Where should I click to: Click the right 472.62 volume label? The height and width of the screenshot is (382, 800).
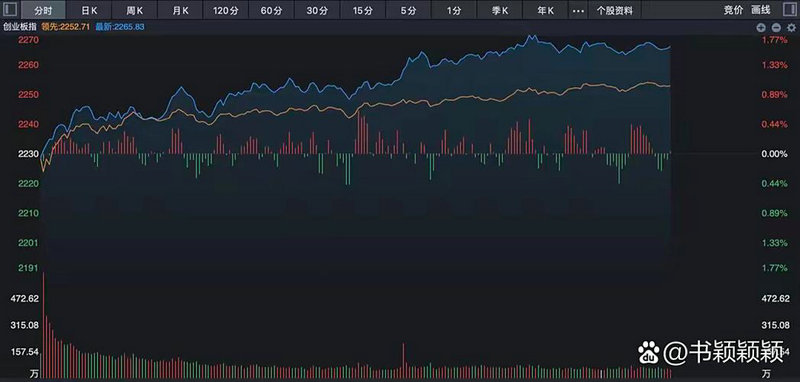click(x=776, y=299)
